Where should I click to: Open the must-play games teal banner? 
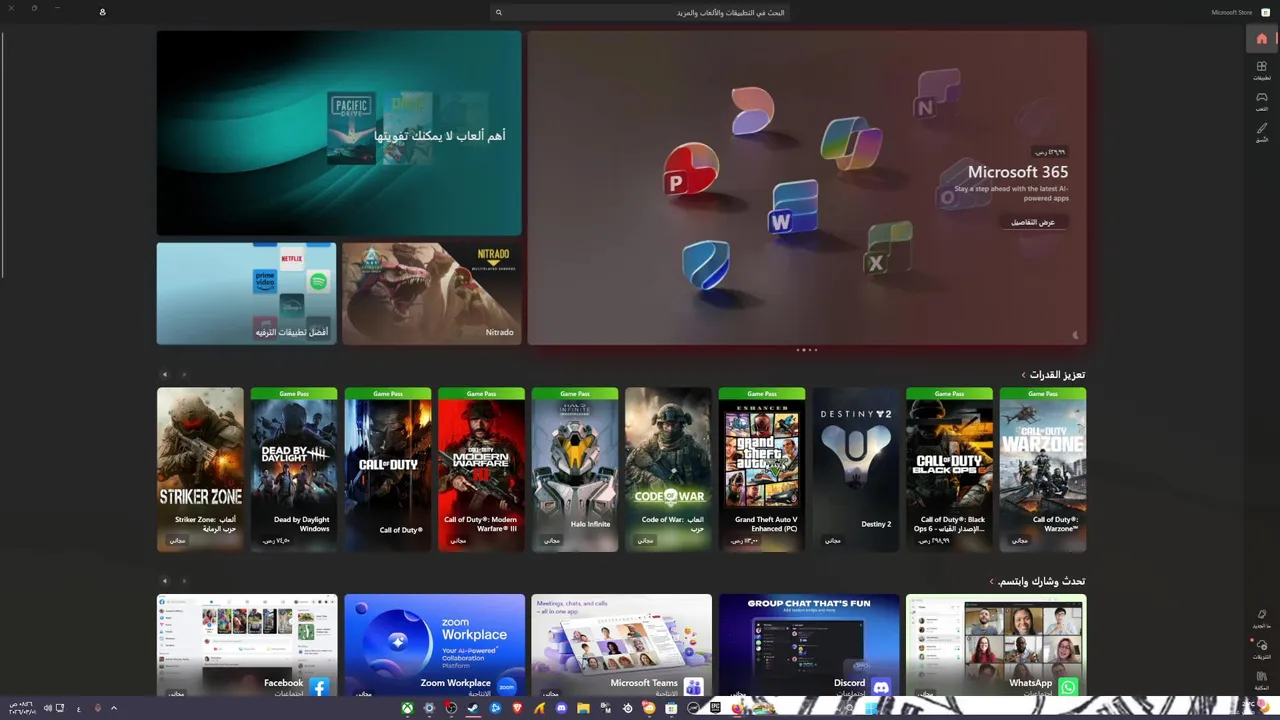pos(339,133)
